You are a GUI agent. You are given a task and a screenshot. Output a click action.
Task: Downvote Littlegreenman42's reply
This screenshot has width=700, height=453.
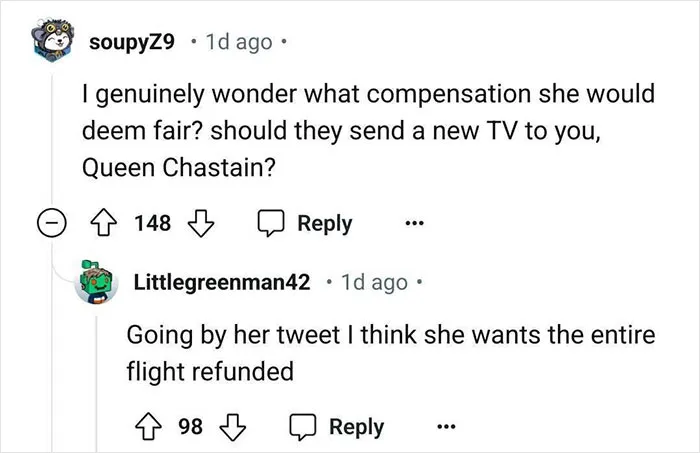(x=233, y=427)
